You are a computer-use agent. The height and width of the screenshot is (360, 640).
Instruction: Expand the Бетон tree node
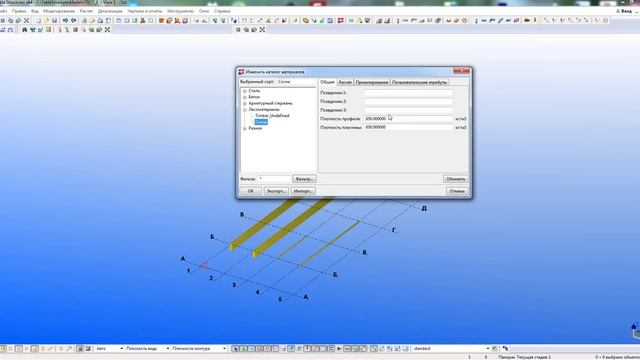(245, 97)
